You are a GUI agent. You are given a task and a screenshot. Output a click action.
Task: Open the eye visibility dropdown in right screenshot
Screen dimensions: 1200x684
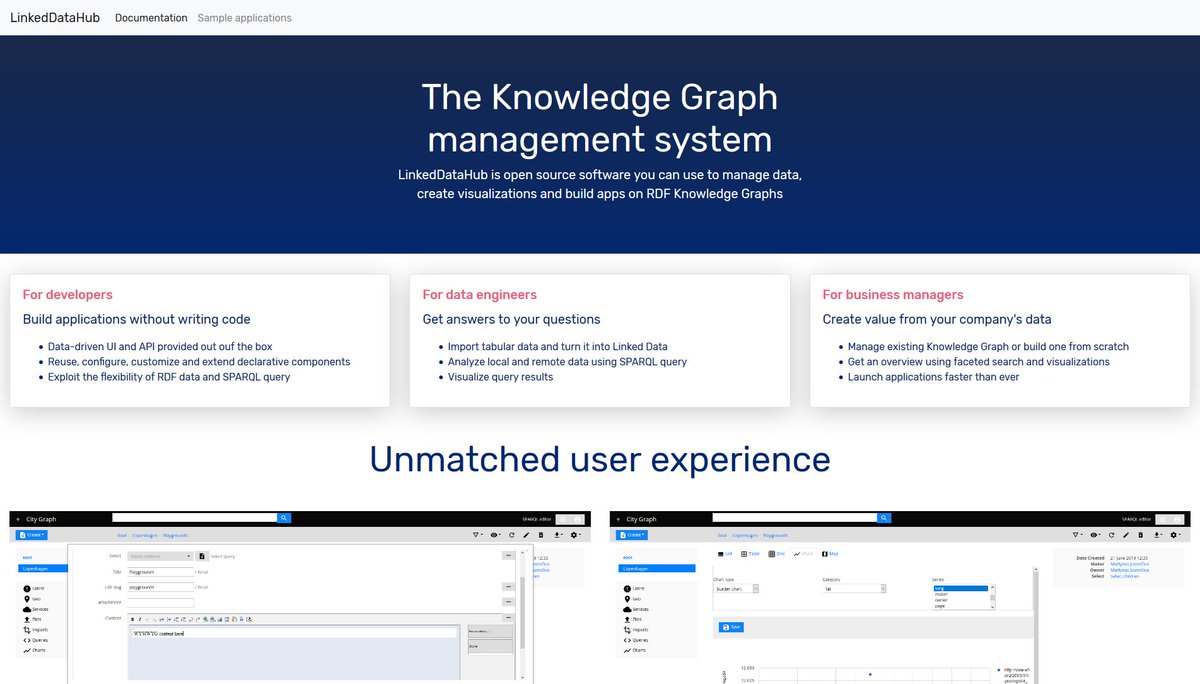click(1096, 535)
